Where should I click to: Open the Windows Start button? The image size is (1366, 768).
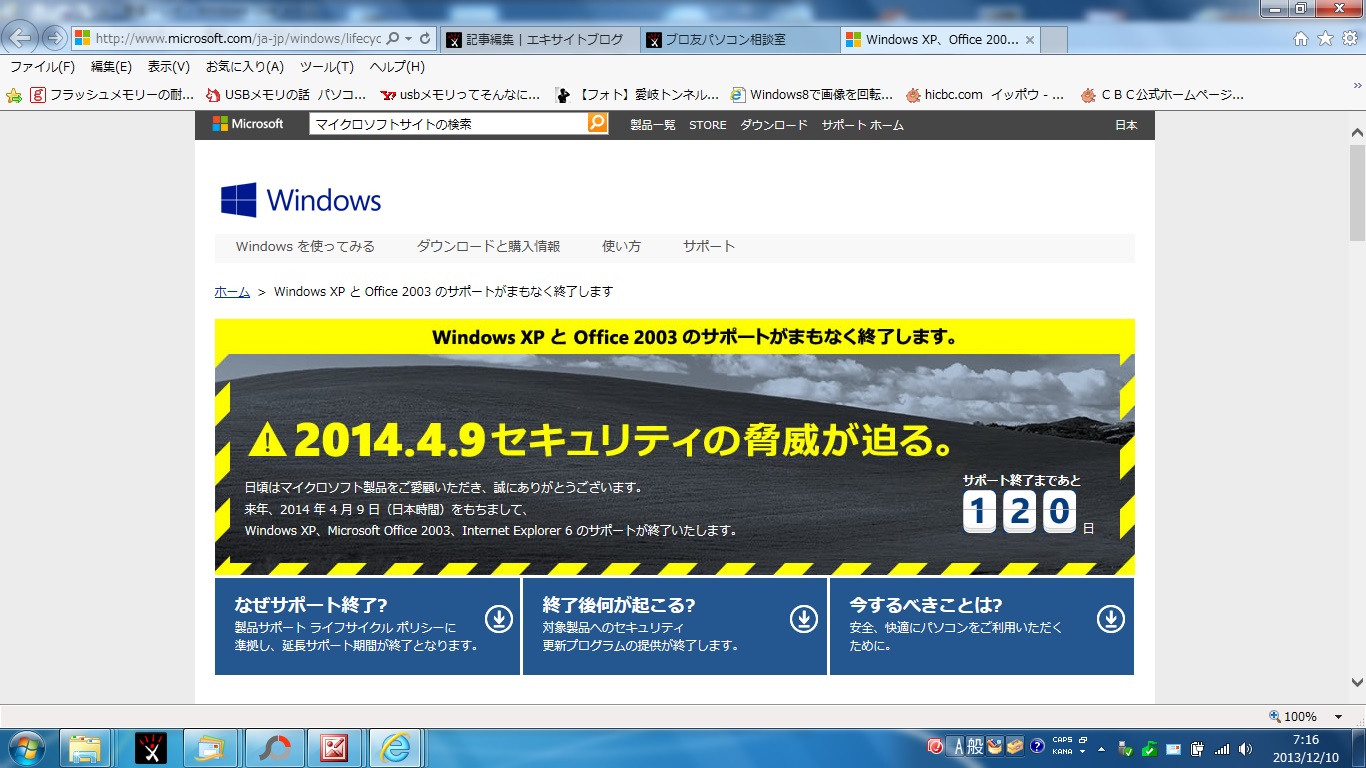[x=25, y=748]
